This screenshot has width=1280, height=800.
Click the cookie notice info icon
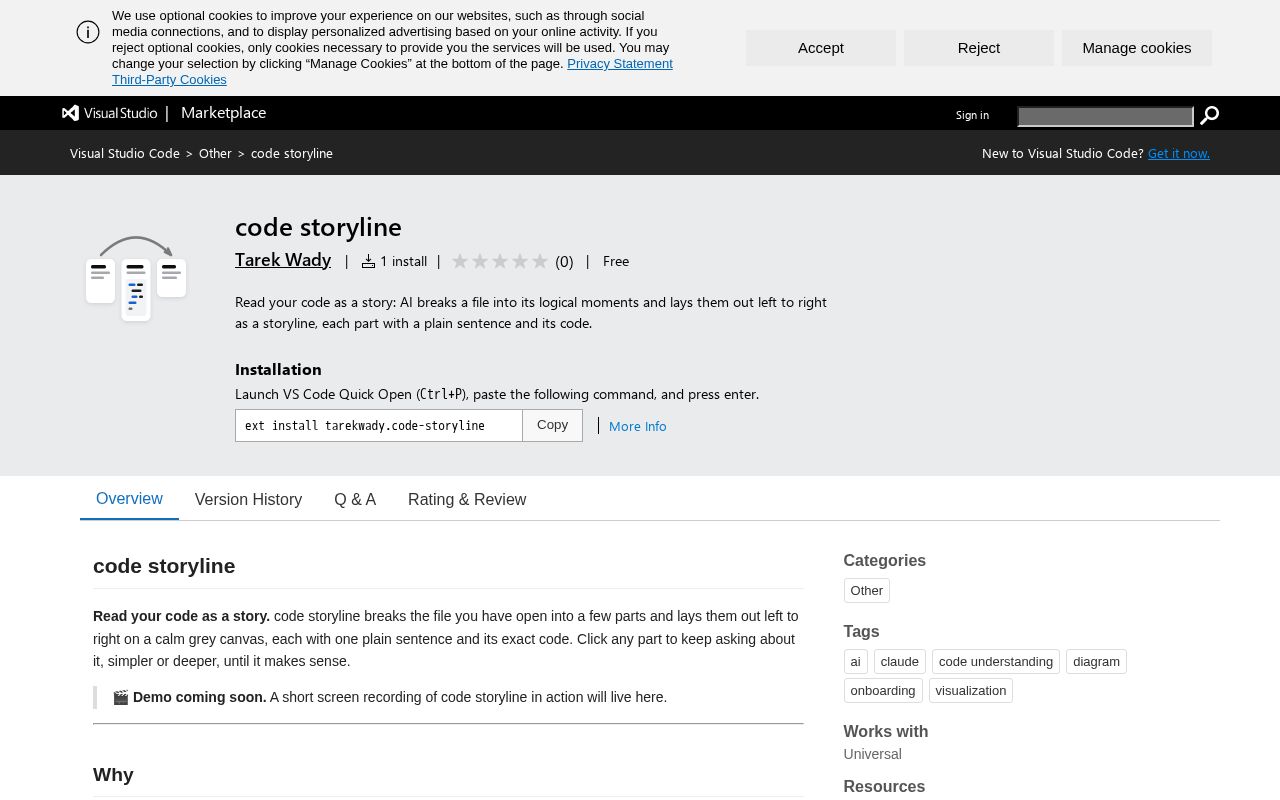pyautogui.click(x=88, y=32)
